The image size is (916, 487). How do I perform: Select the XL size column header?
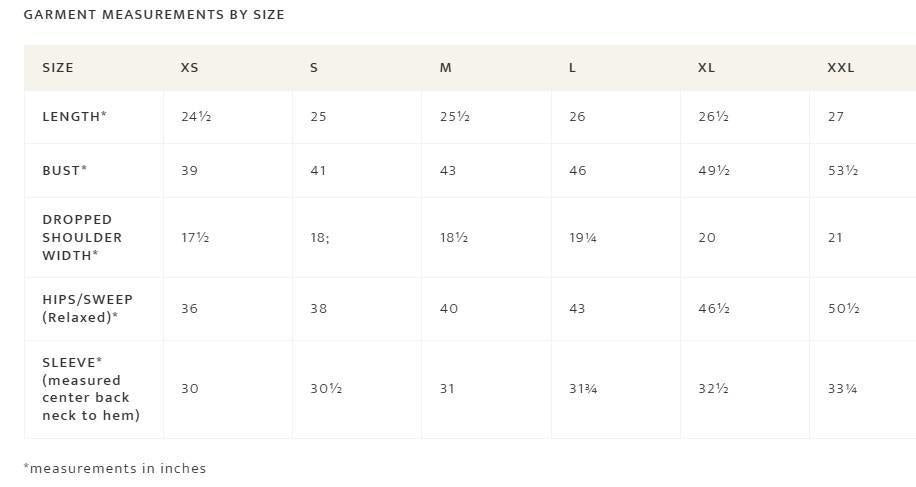[706, 68]
